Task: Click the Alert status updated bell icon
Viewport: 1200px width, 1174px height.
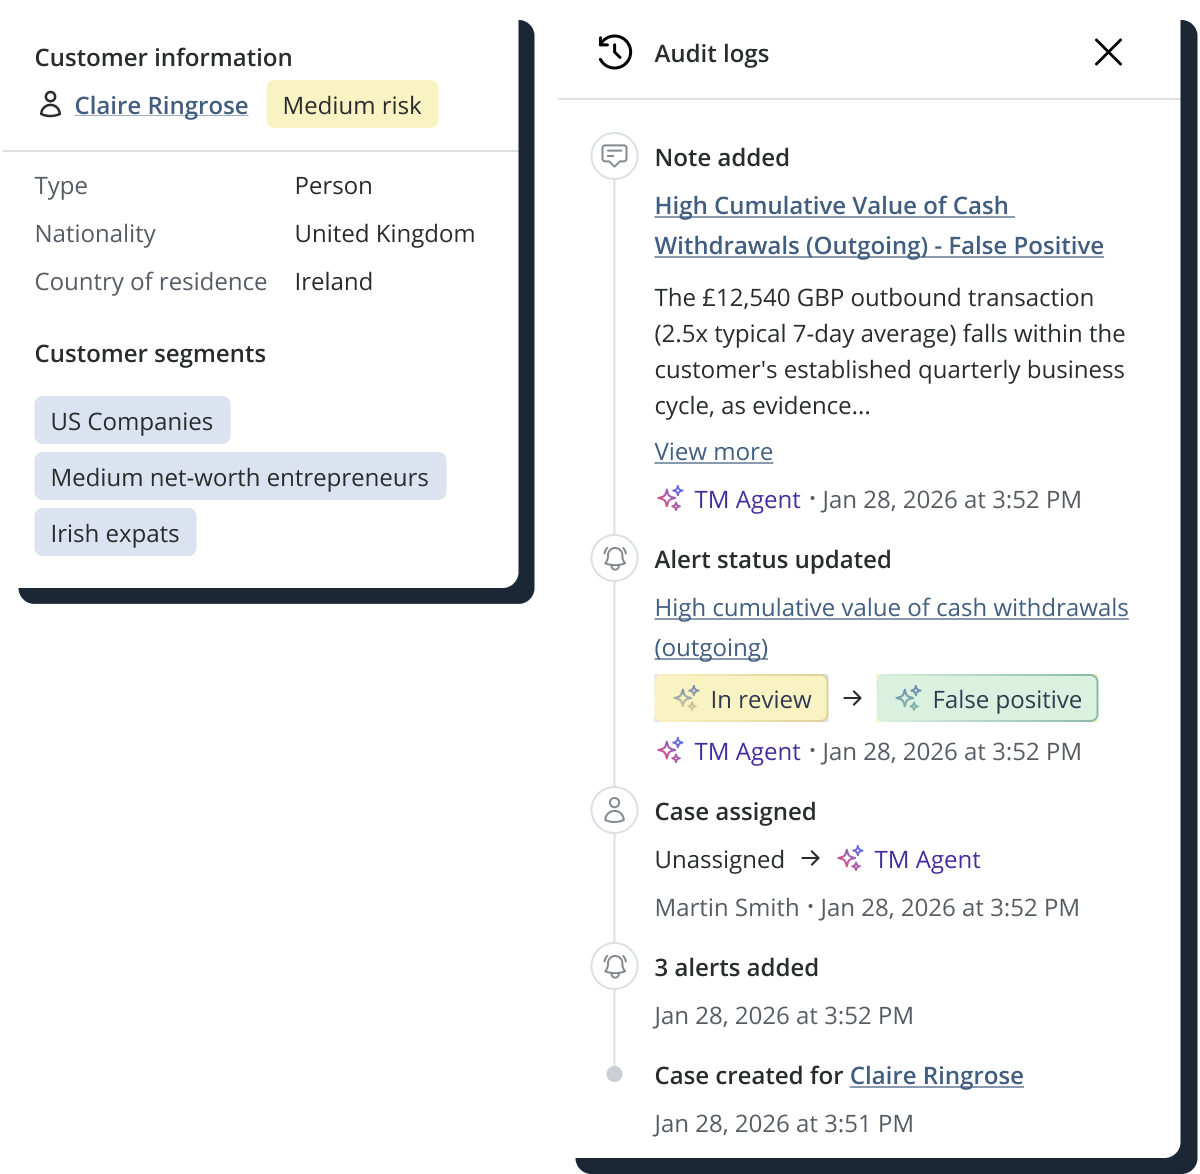Action: pyautogui.click(x=614, y=559)
